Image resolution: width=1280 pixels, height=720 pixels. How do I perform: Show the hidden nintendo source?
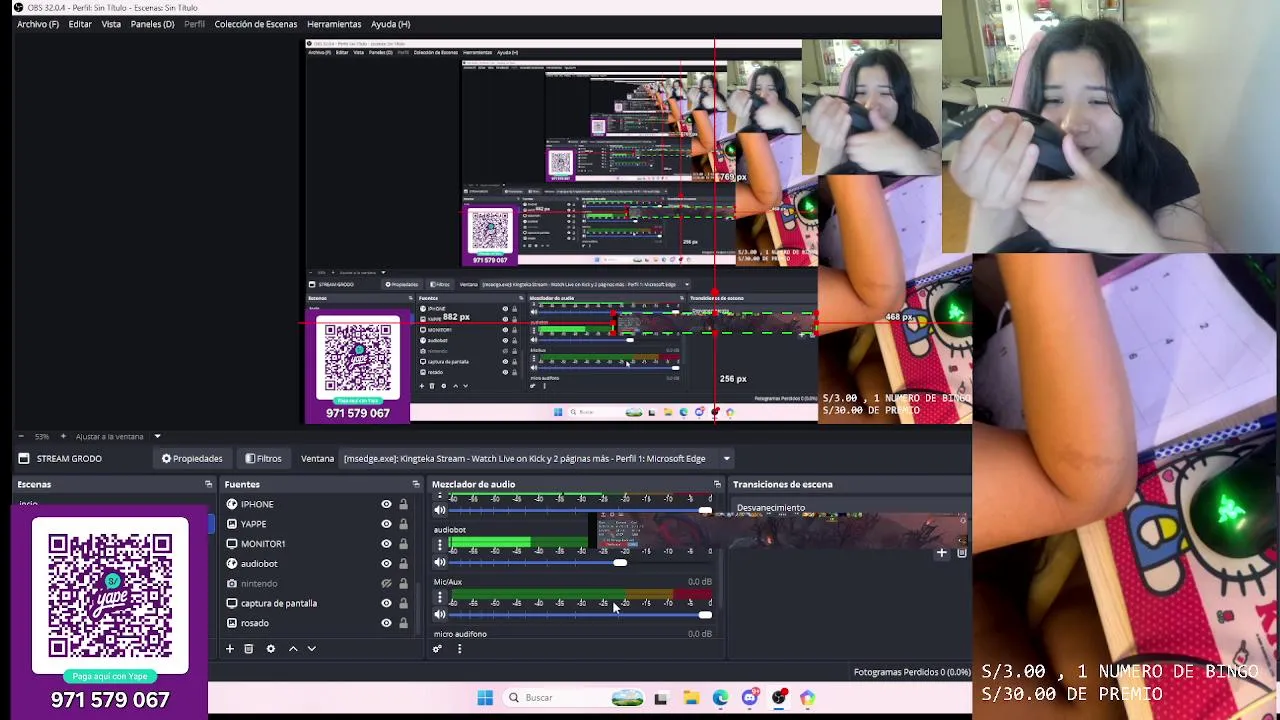[386, 583]
